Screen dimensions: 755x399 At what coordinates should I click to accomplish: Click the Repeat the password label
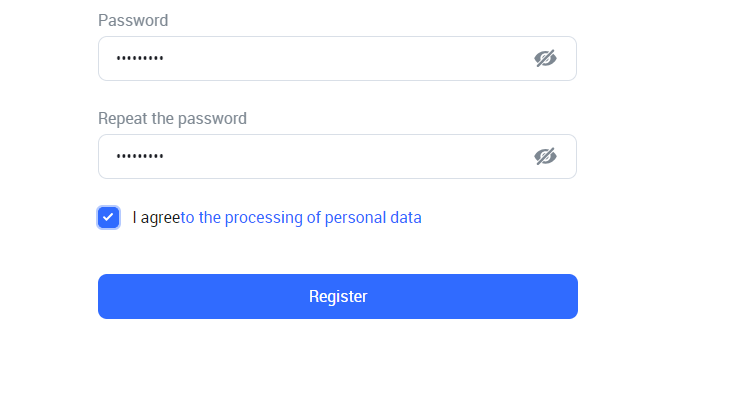pyautogui.click(x=172, y=118)
